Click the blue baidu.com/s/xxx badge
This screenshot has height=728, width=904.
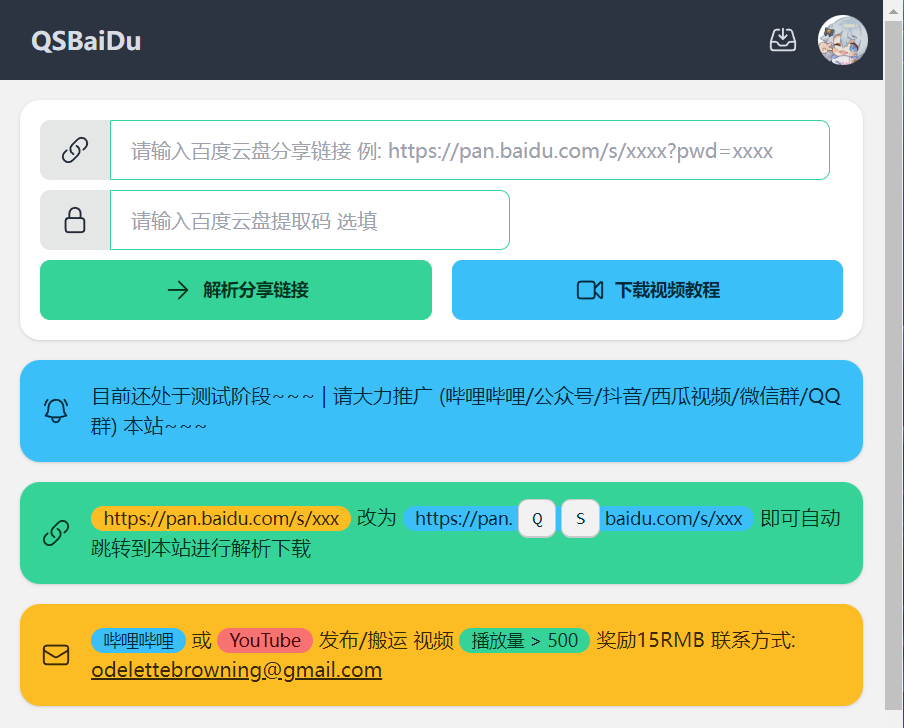pos(677,519)
